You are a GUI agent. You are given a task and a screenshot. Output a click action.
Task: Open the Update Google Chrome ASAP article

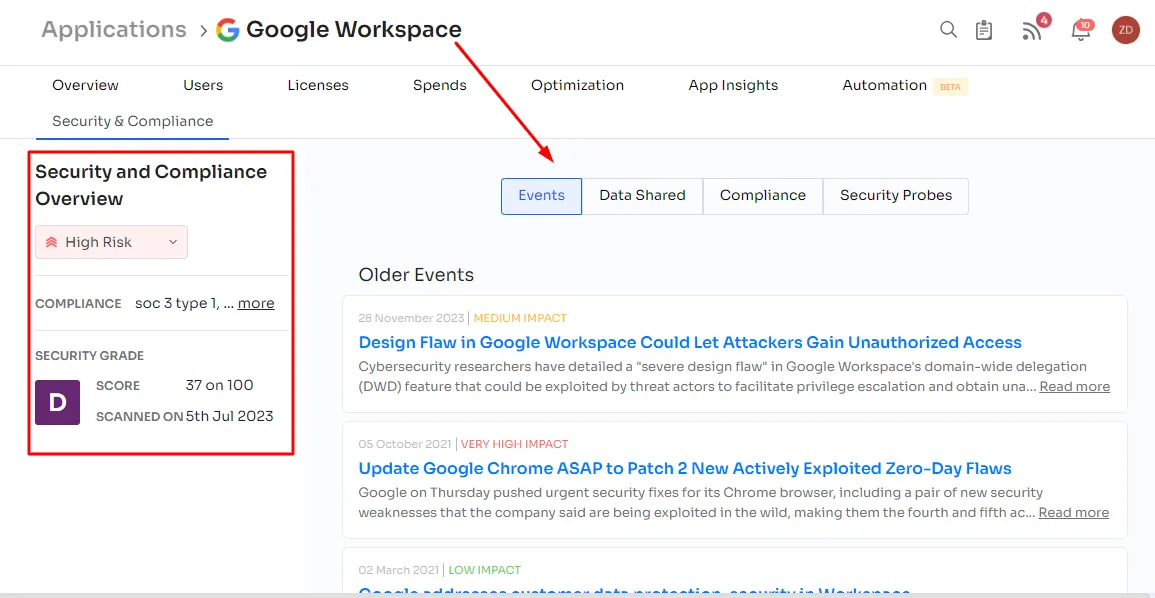click(x=685, y=468)
